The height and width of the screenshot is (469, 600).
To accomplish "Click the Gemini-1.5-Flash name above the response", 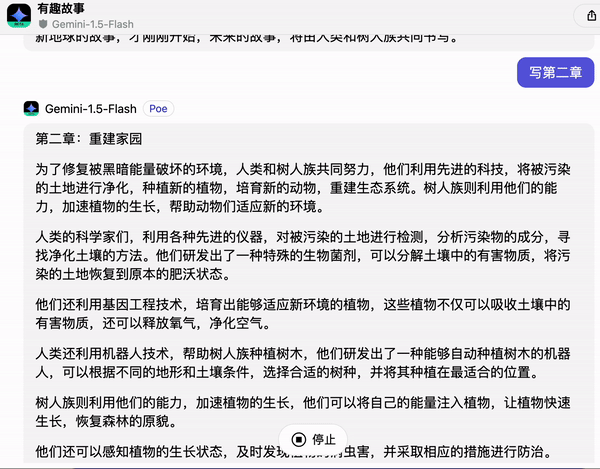I will pyautogui.click(x=91, y=109).
